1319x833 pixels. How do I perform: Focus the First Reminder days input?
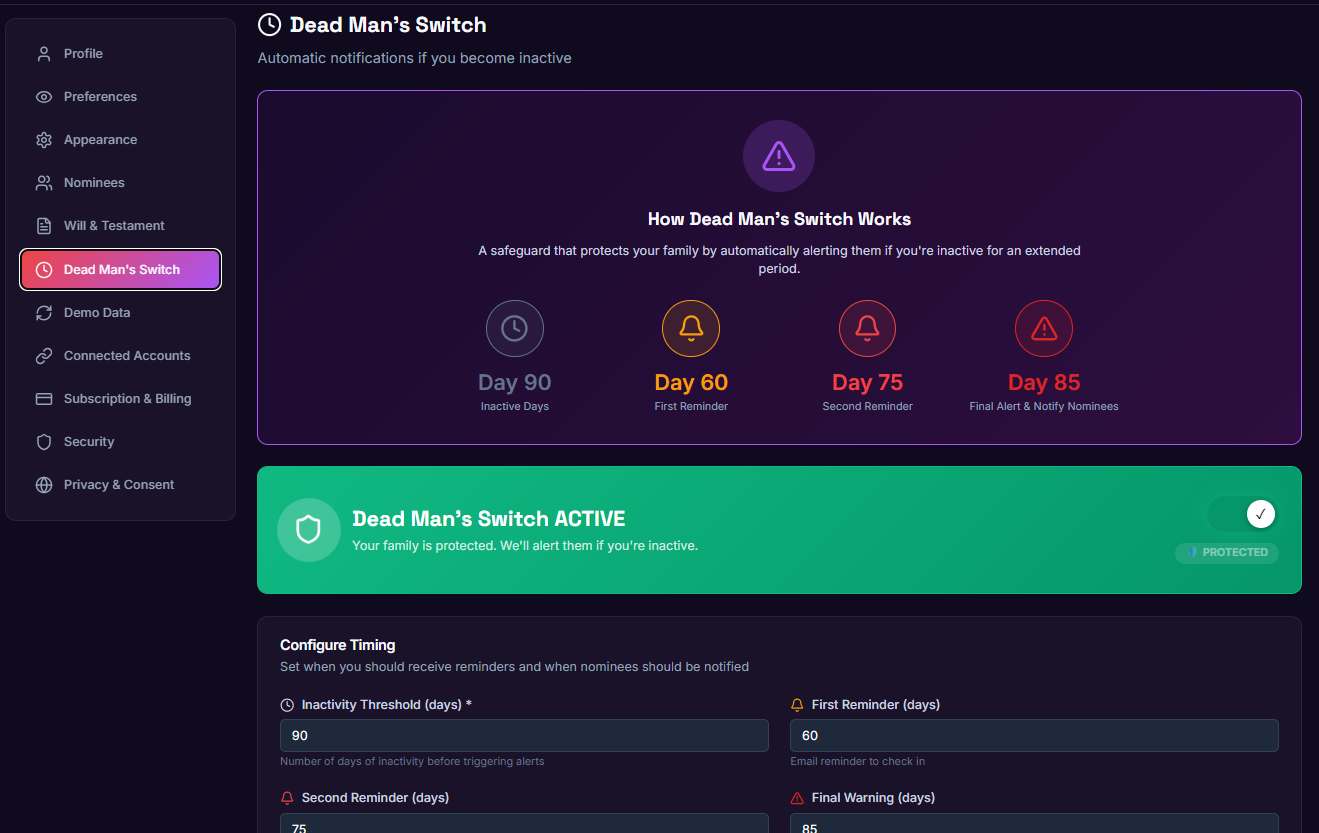click(x=1034, y=736)
